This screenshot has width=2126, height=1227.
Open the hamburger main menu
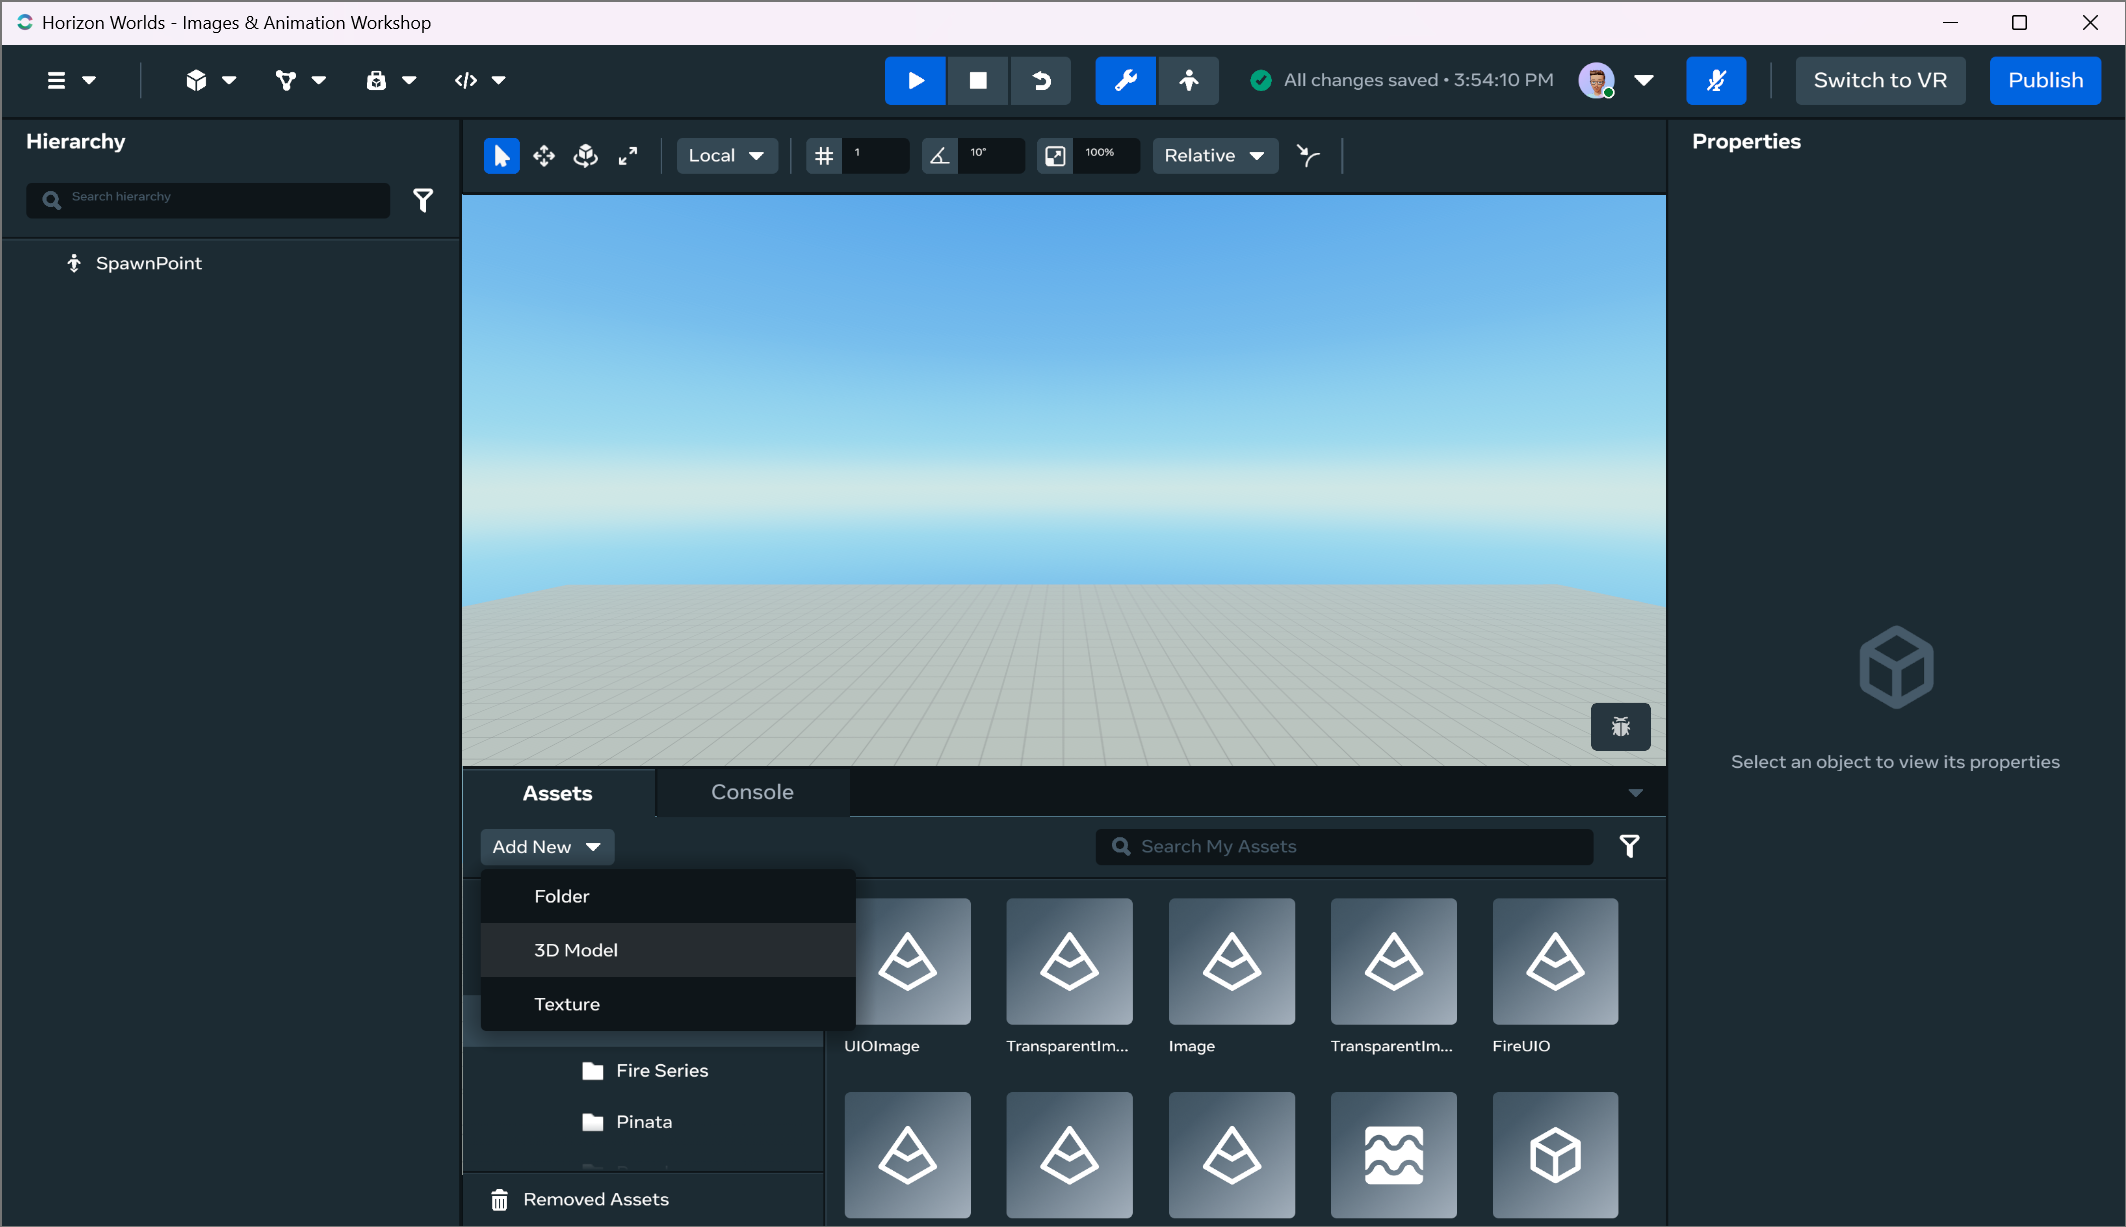tap(71, 80)
